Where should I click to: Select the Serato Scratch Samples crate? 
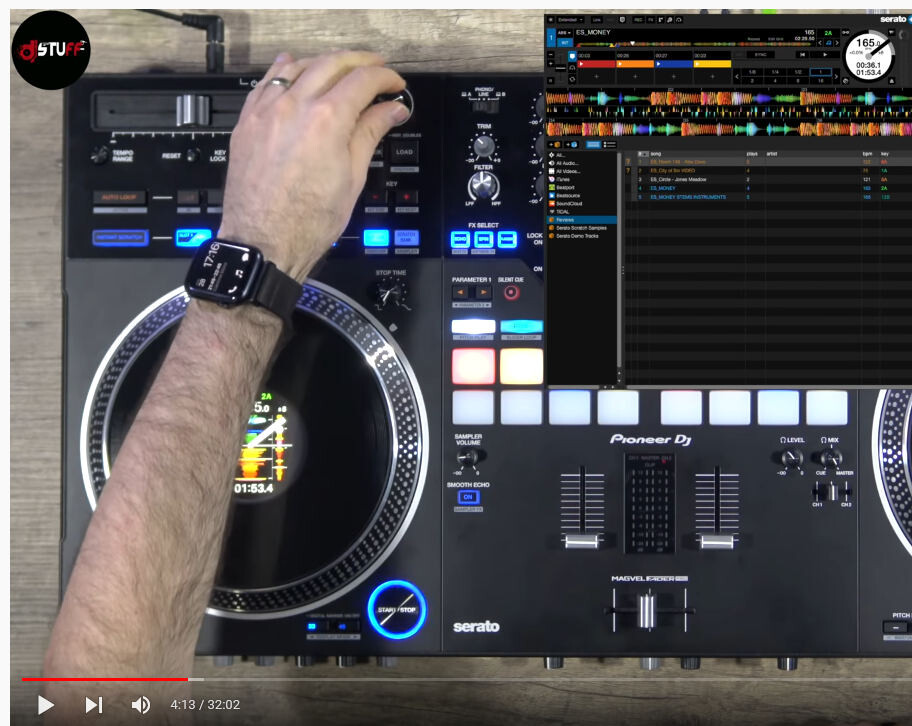578,228
